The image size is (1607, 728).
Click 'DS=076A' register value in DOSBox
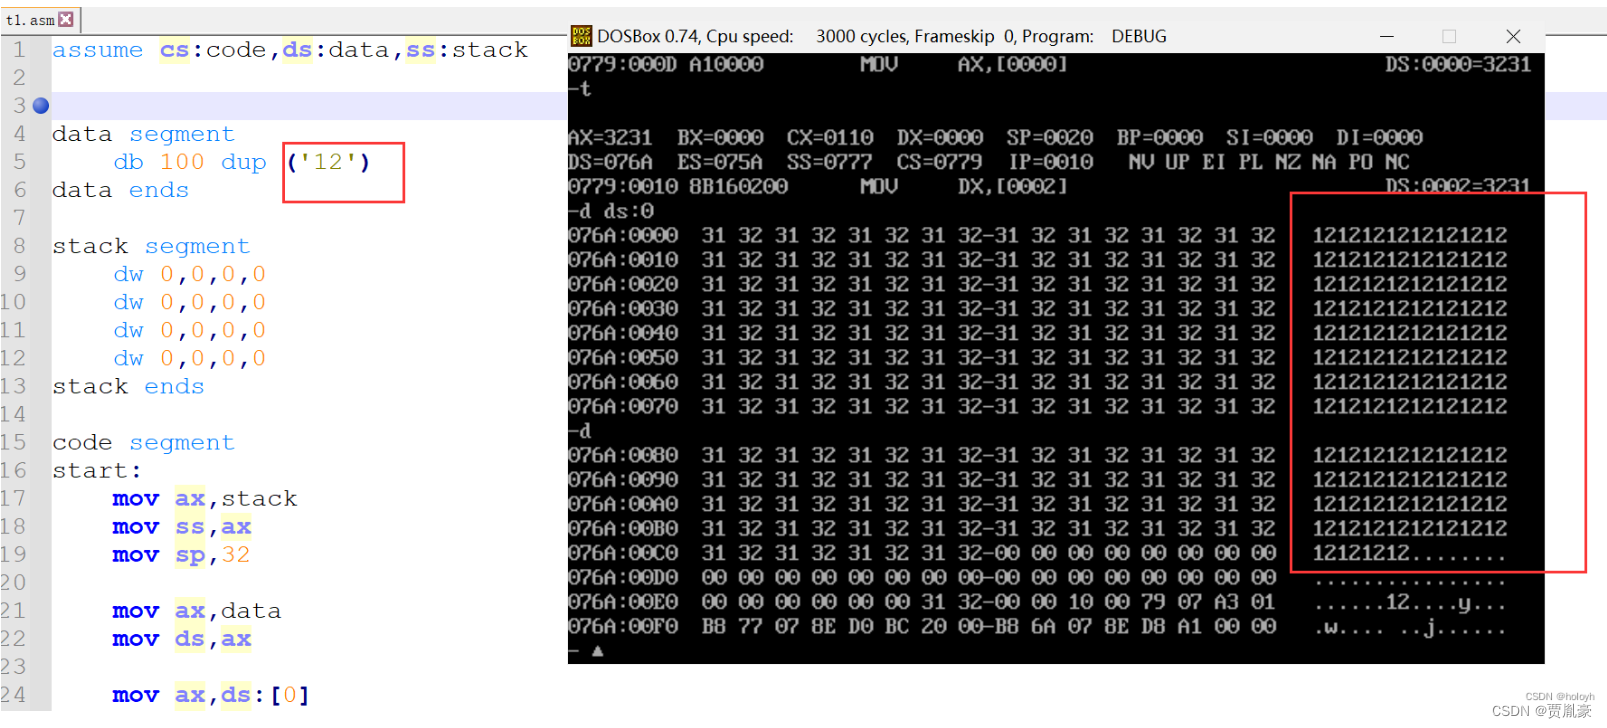pos(610,162)
